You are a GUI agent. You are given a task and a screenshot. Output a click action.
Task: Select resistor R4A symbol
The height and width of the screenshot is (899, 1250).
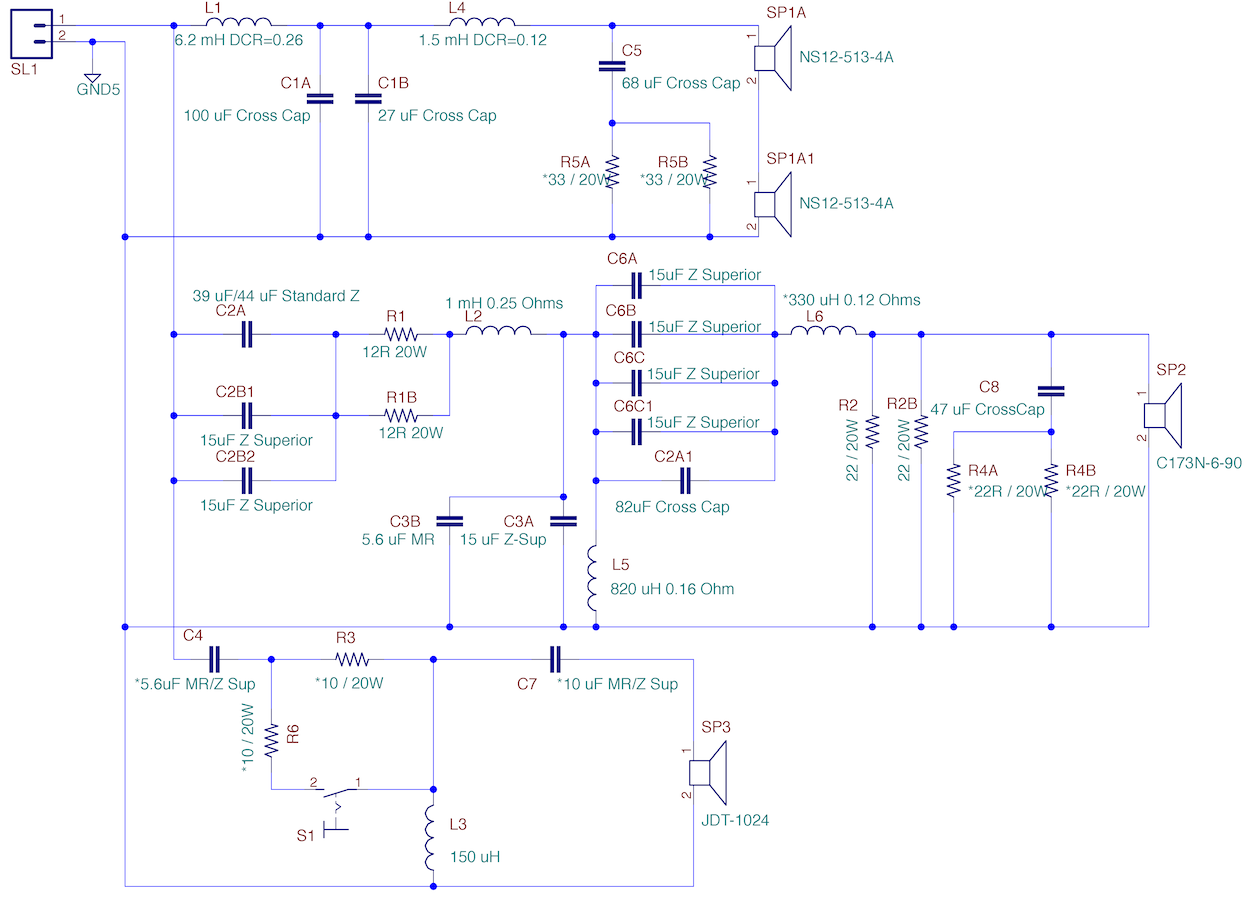(x=954, y=480)
